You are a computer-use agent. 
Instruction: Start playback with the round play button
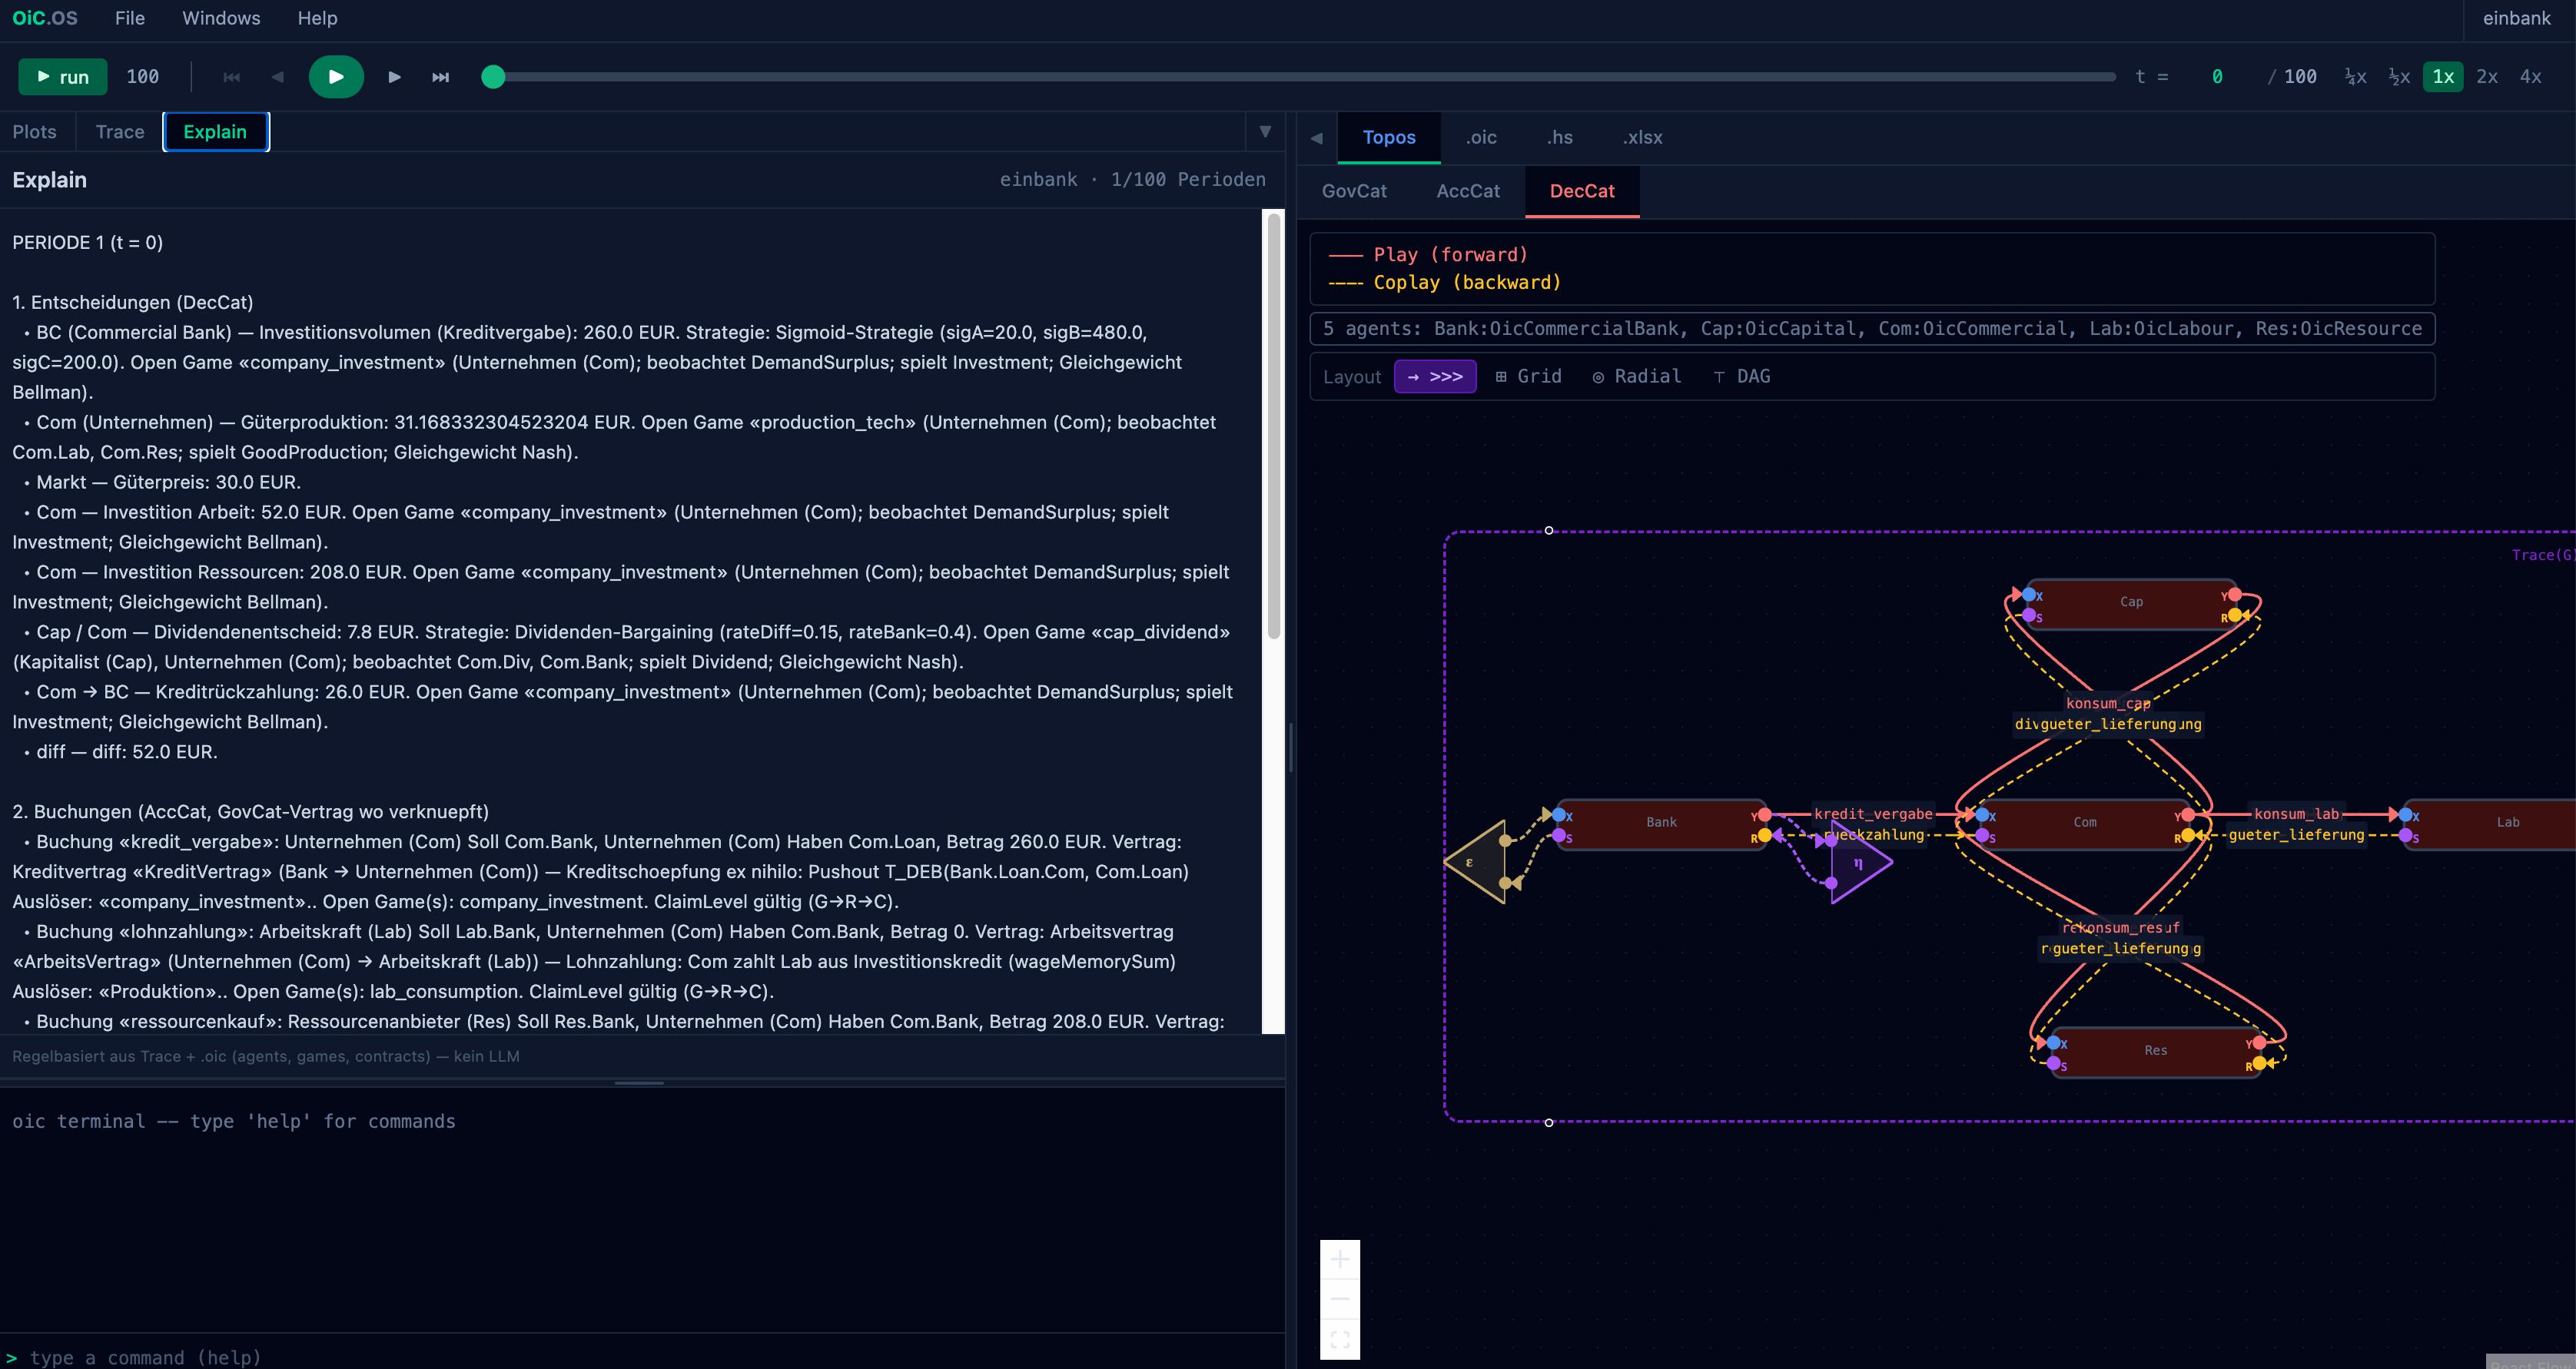click(336, 77)
